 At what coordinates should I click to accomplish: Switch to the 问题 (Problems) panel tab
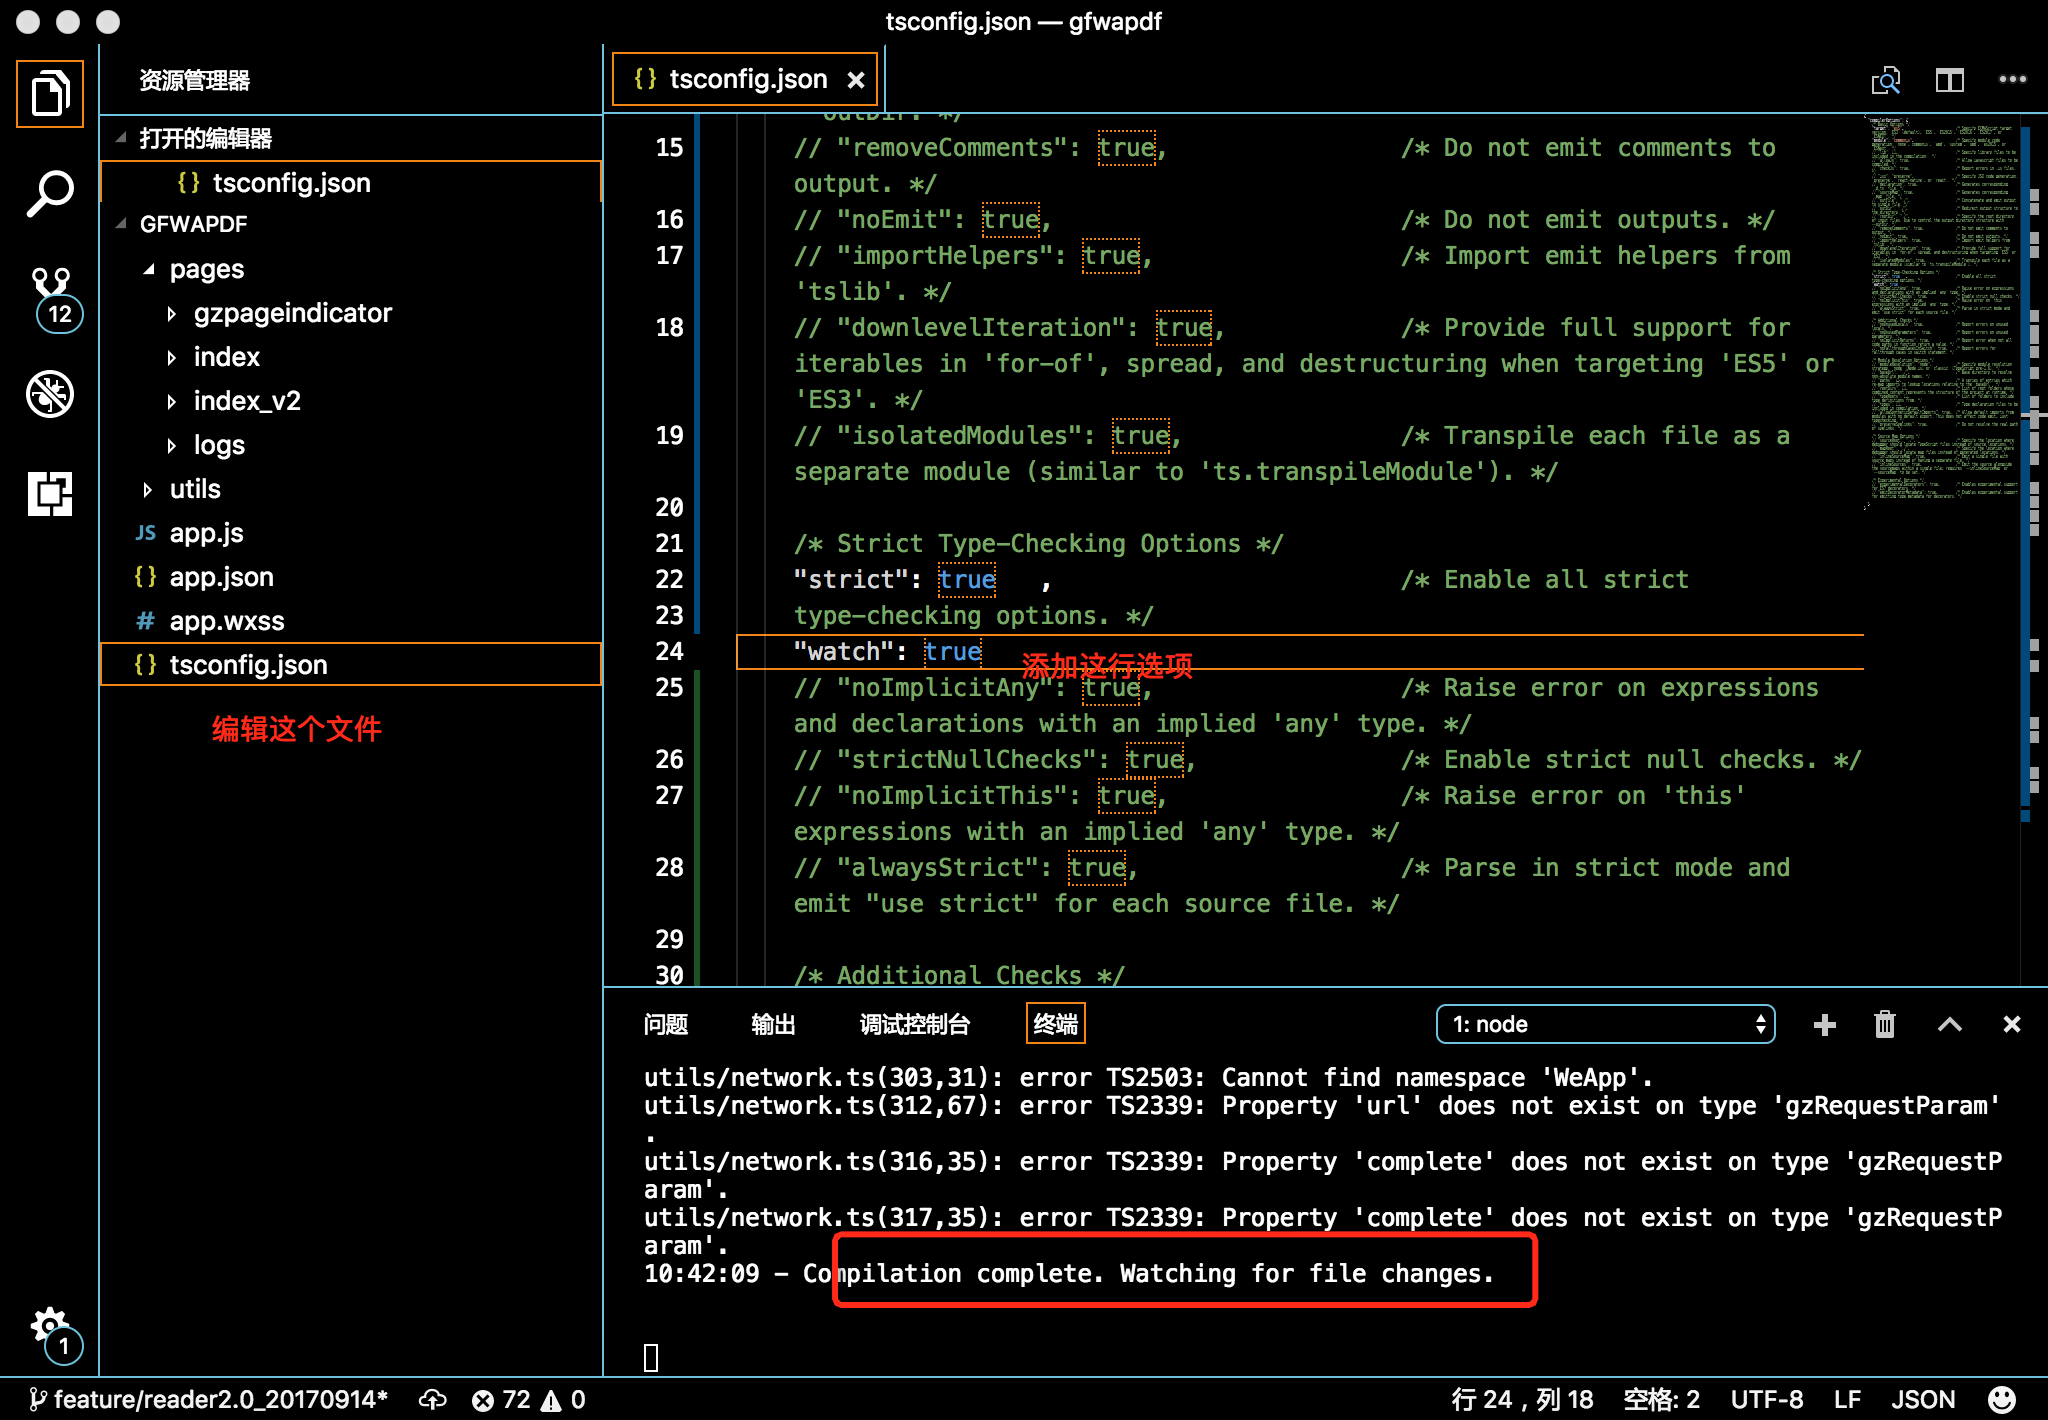click(x=666, y=1024)
